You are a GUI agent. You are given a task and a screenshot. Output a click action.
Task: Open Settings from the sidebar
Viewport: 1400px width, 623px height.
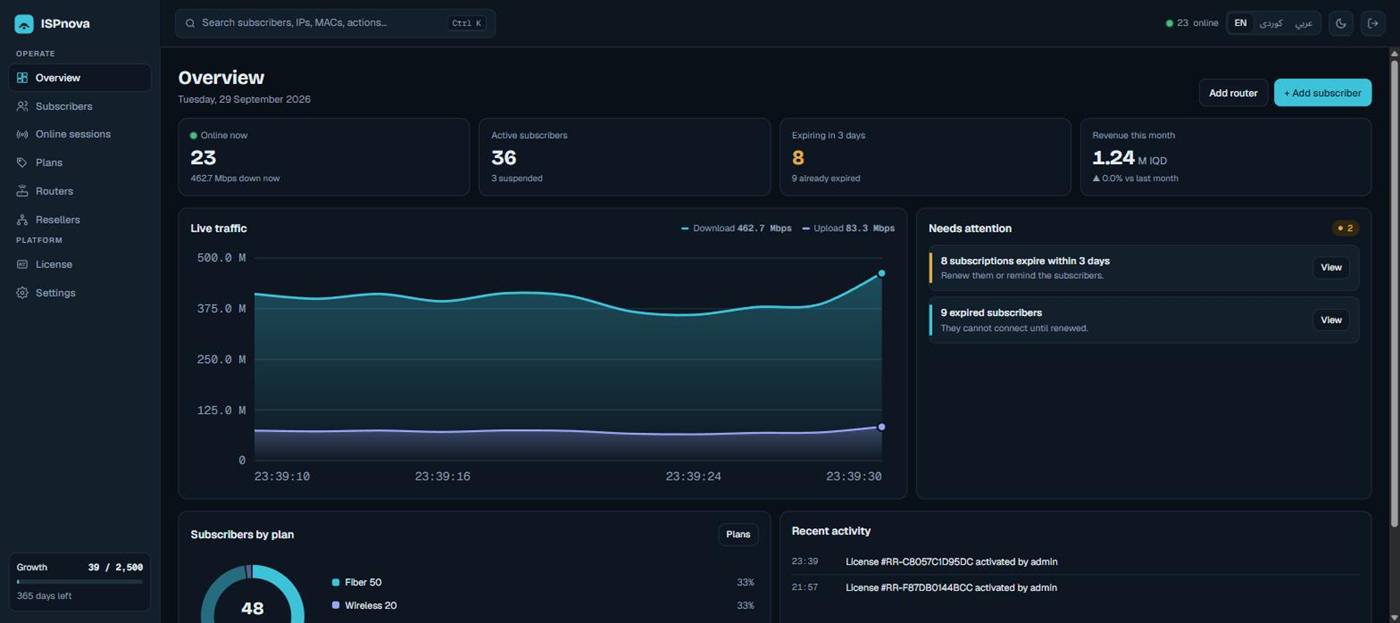point(80,293)
